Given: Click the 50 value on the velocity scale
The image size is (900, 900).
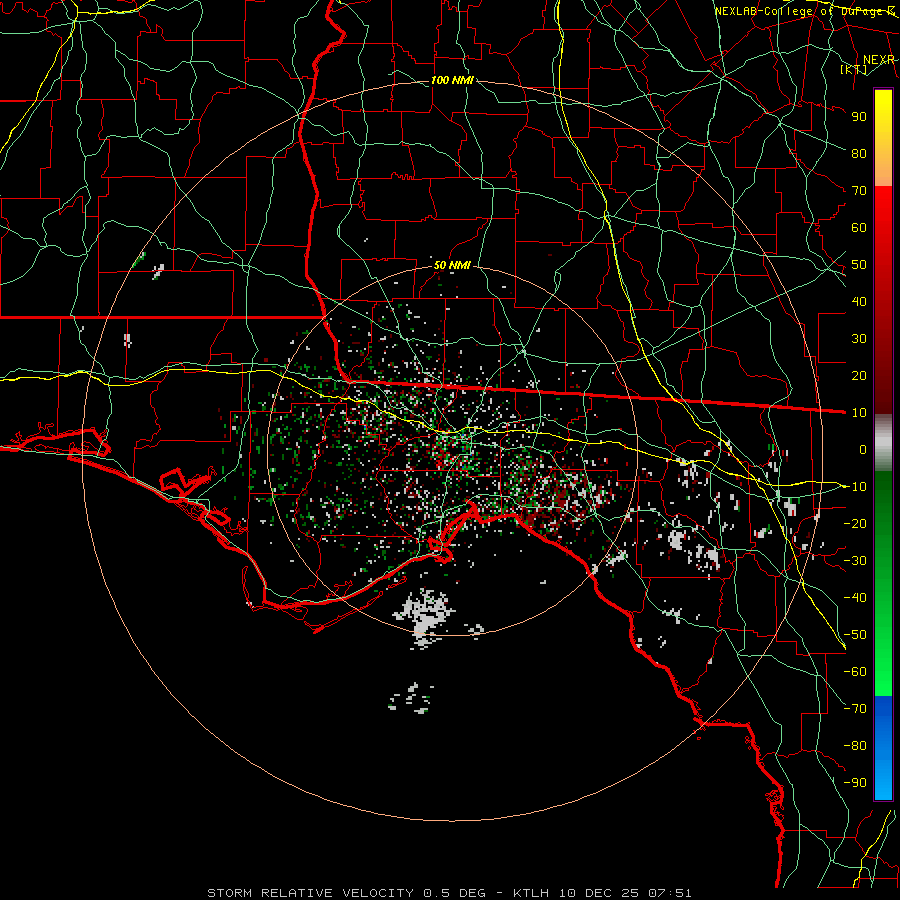Looking at the screenshot, I should click(859, 265).
